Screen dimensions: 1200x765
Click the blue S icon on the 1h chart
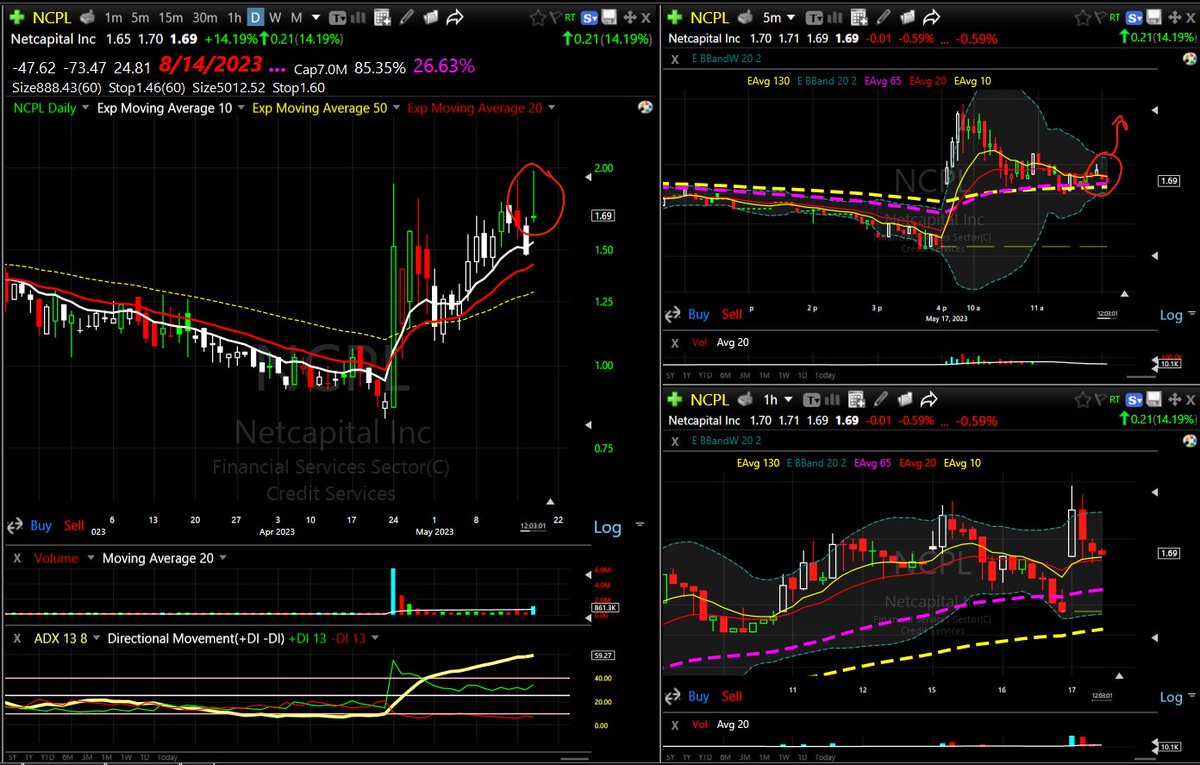[1134, 399]
